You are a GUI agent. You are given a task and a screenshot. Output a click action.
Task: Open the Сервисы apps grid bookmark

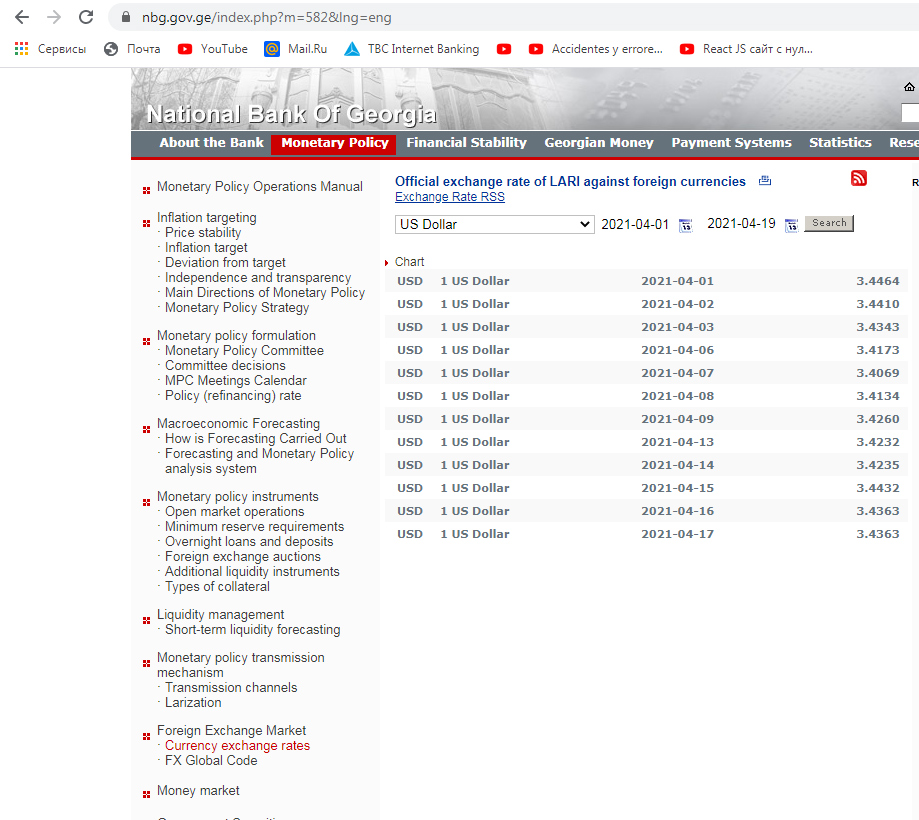pos(50,49)
